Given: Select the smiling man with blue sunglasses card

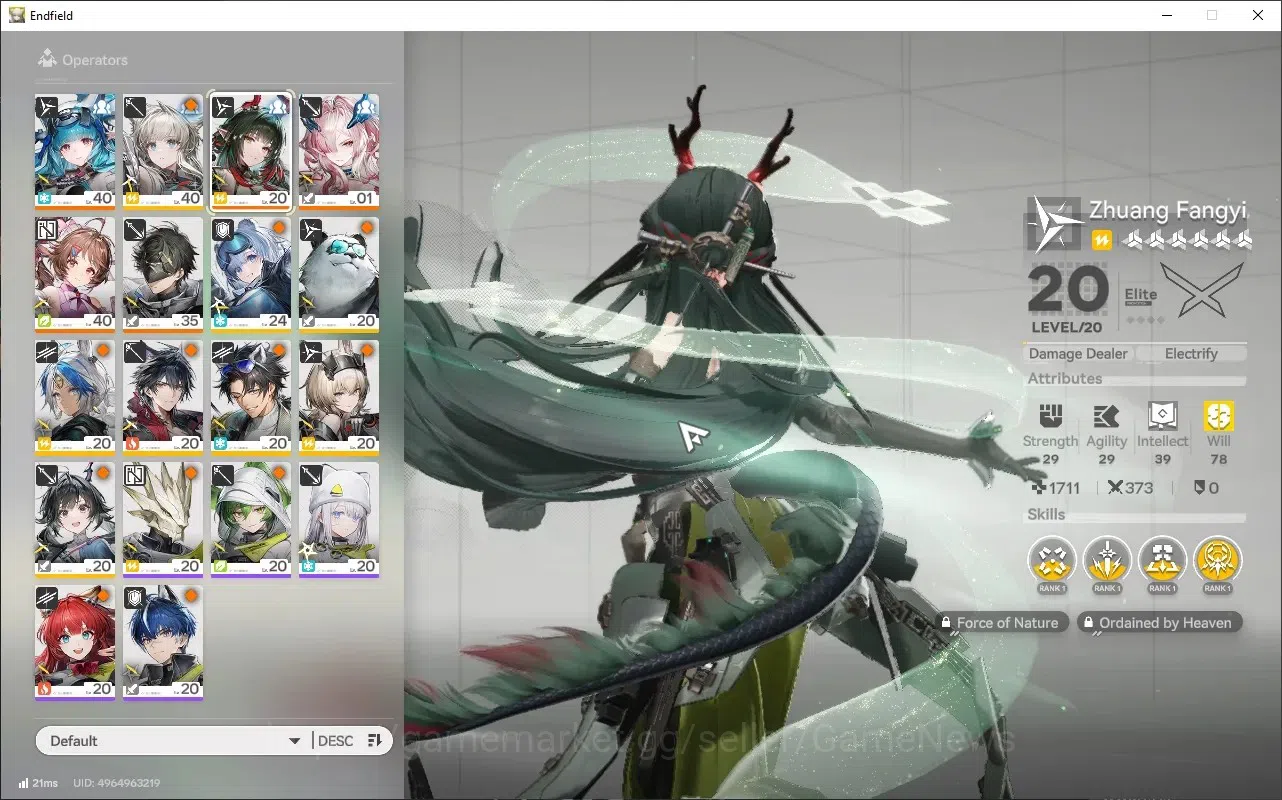Looking at the screenshot, I should (251, 398).
